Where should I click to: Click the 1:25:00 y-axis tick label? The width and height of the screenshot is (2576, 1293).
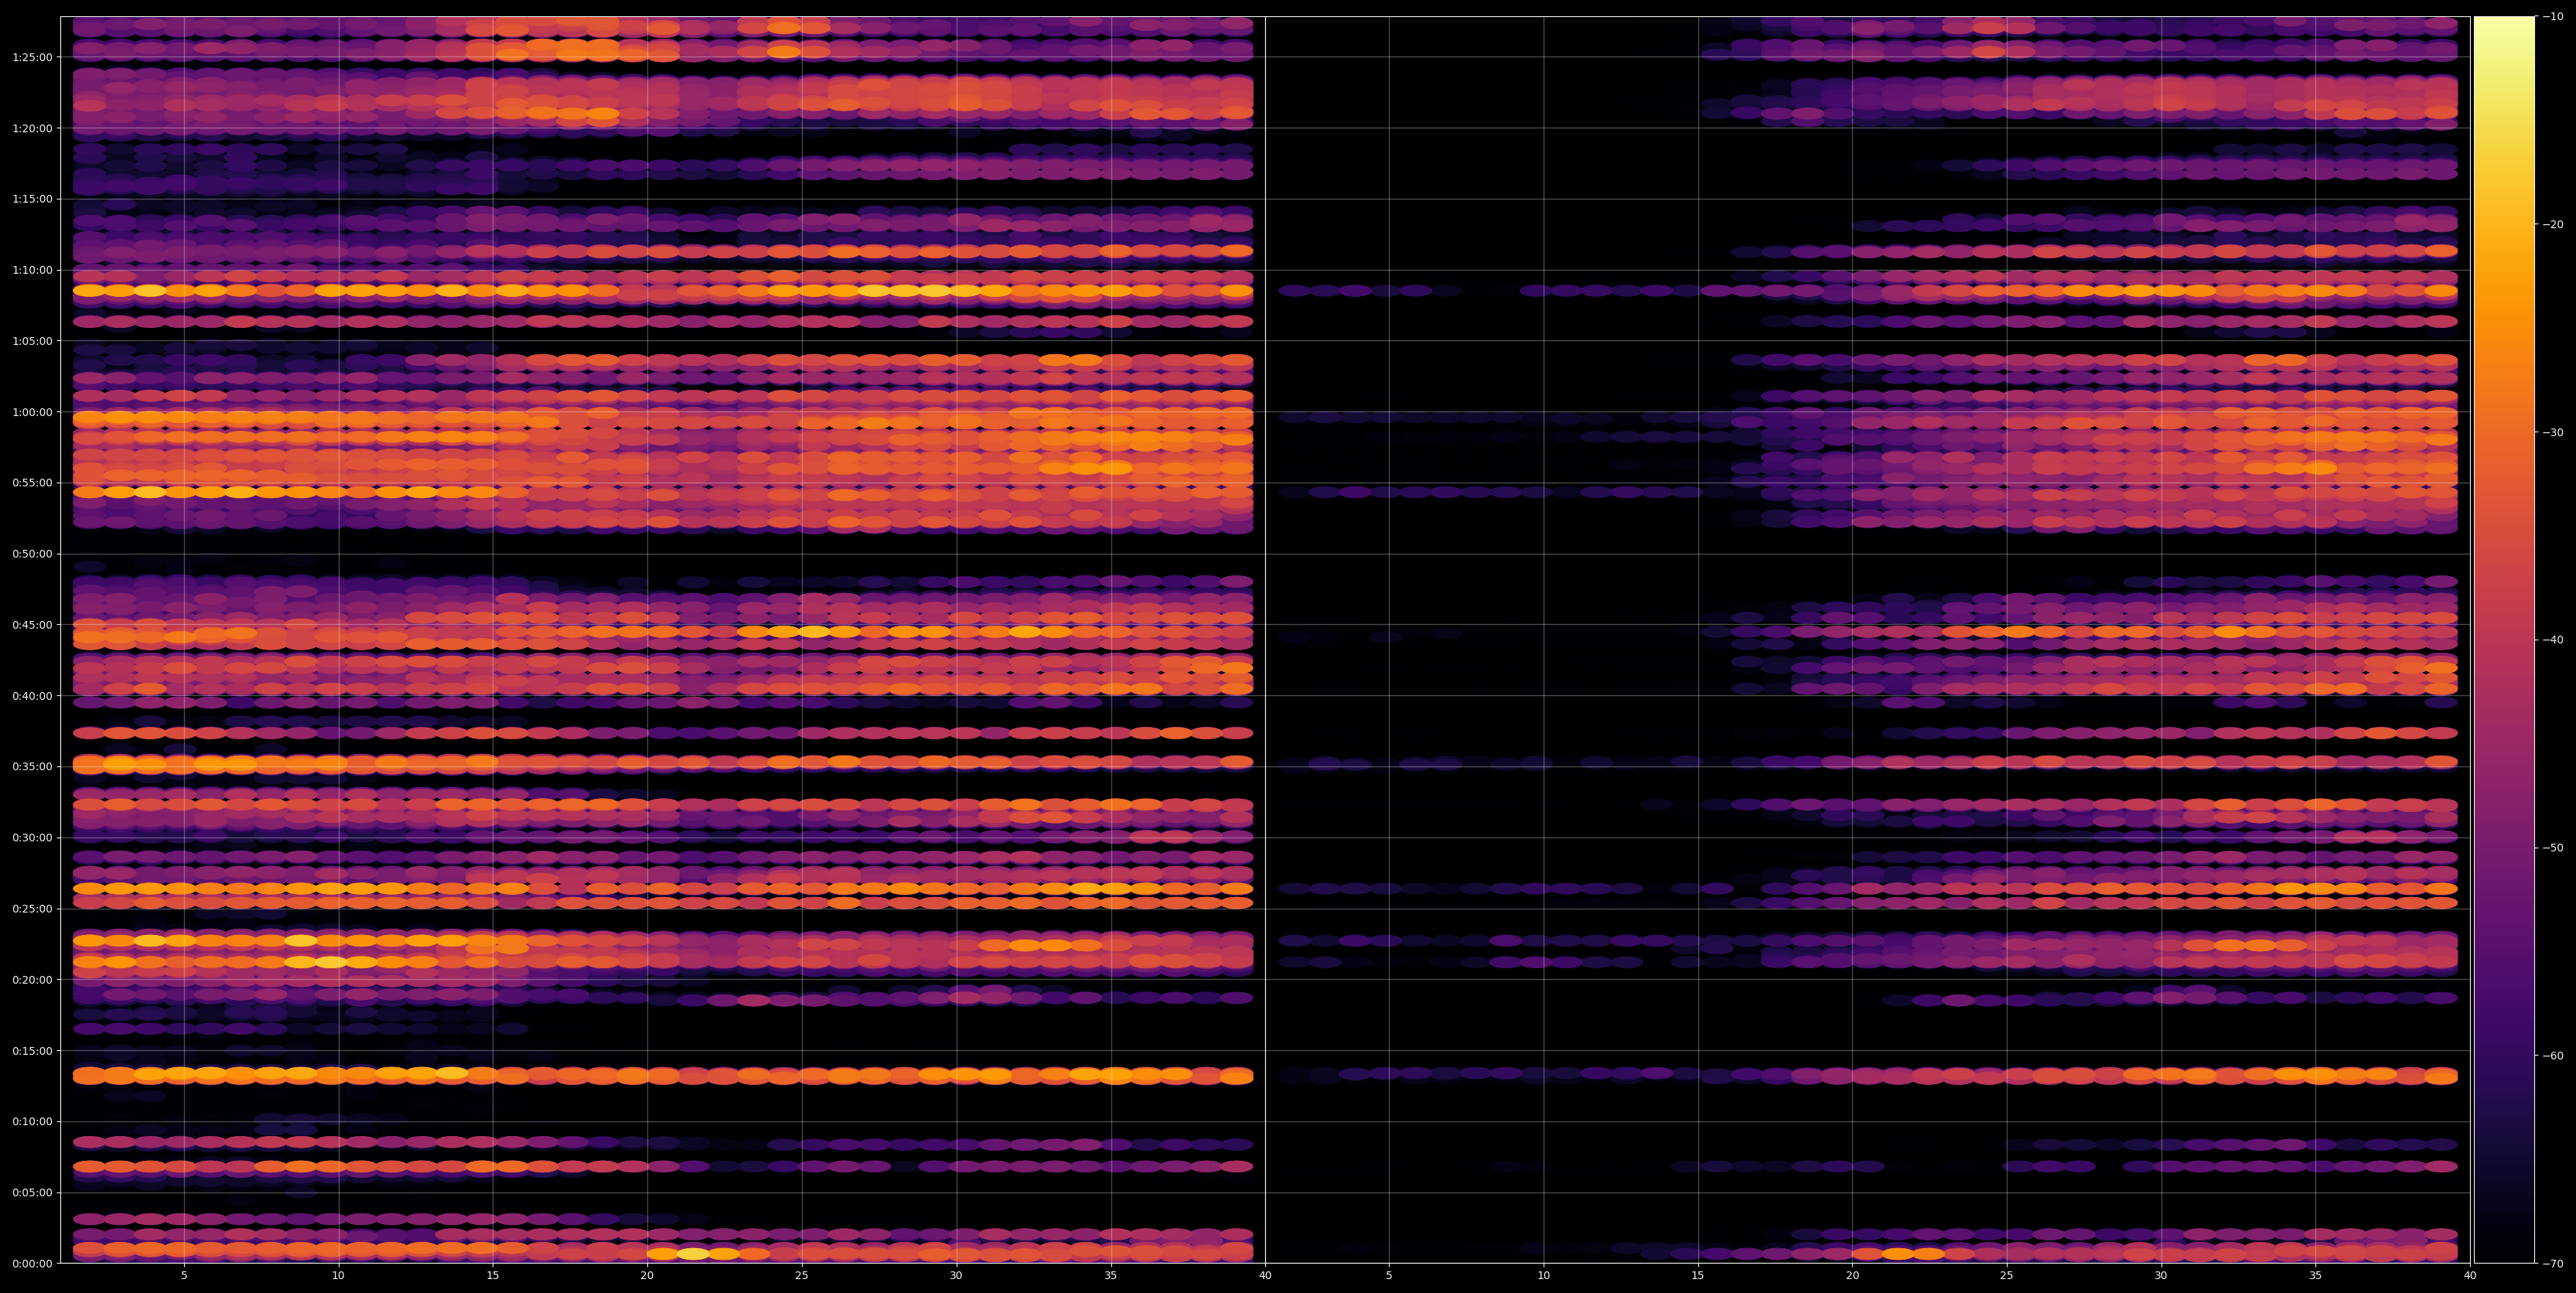(33, 57)
